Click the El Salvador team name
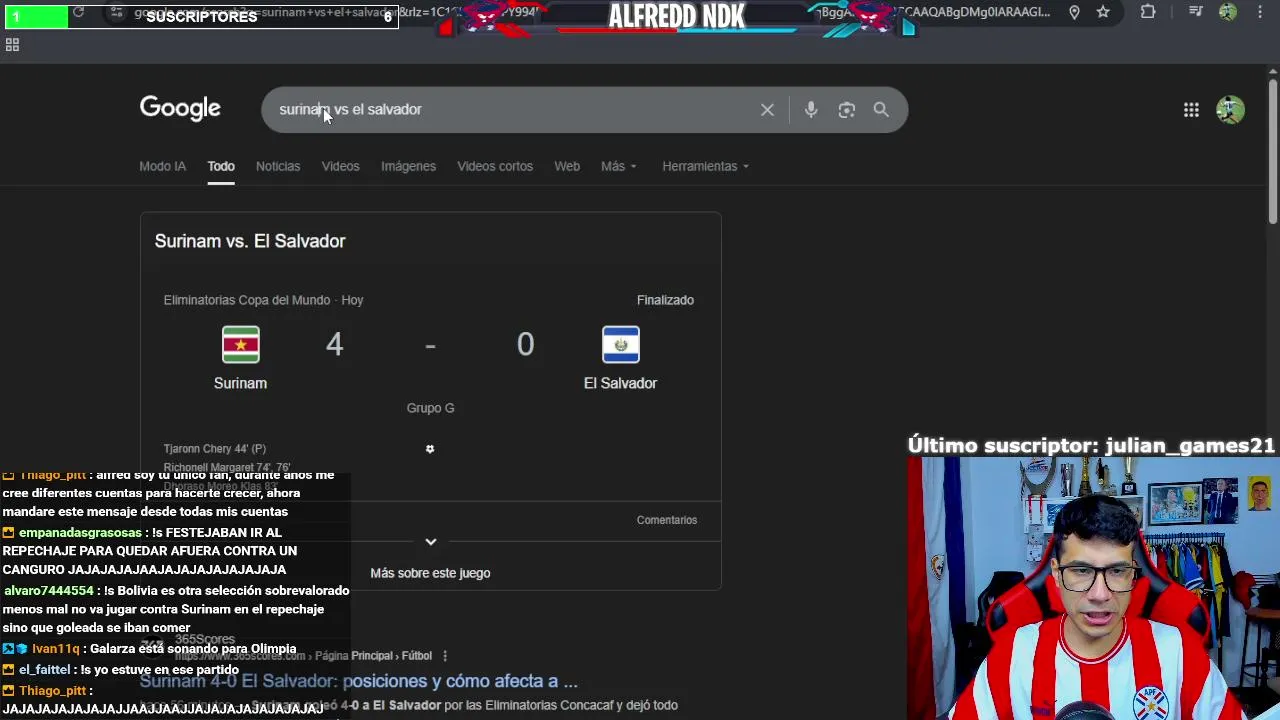 click(620, 383)
